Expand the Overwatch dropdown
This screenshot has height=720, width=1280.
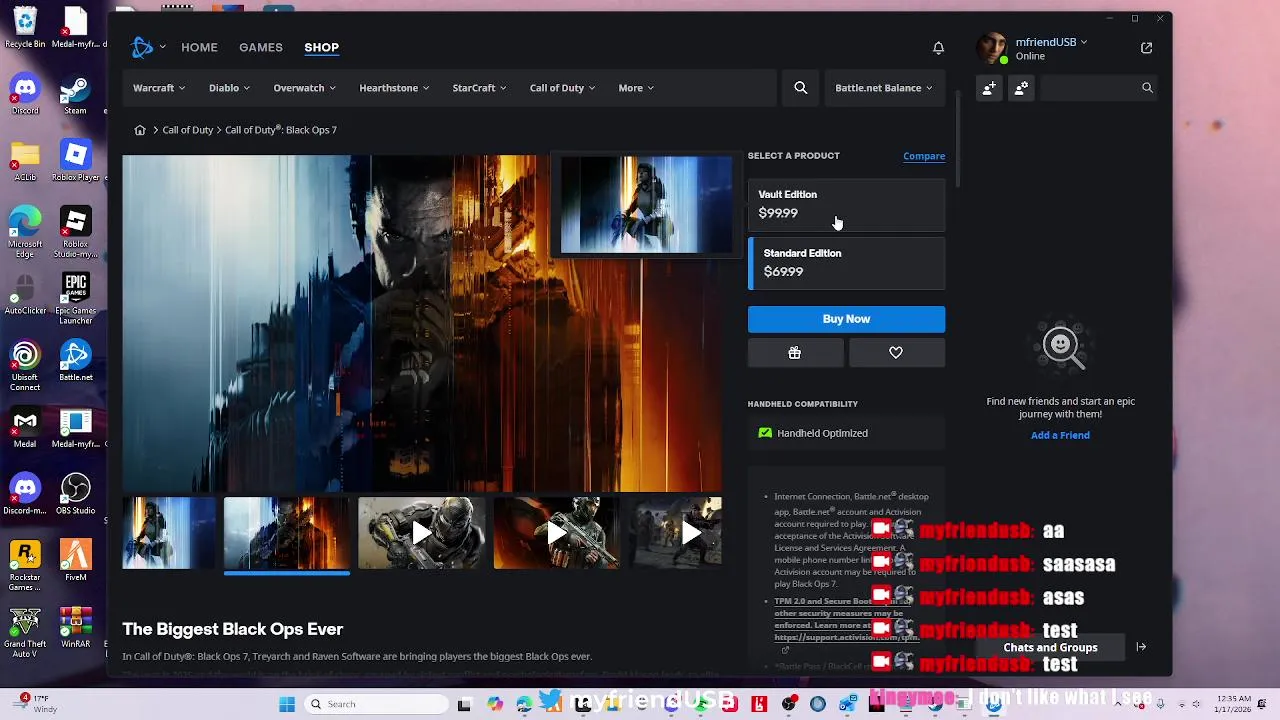(305, 88)
